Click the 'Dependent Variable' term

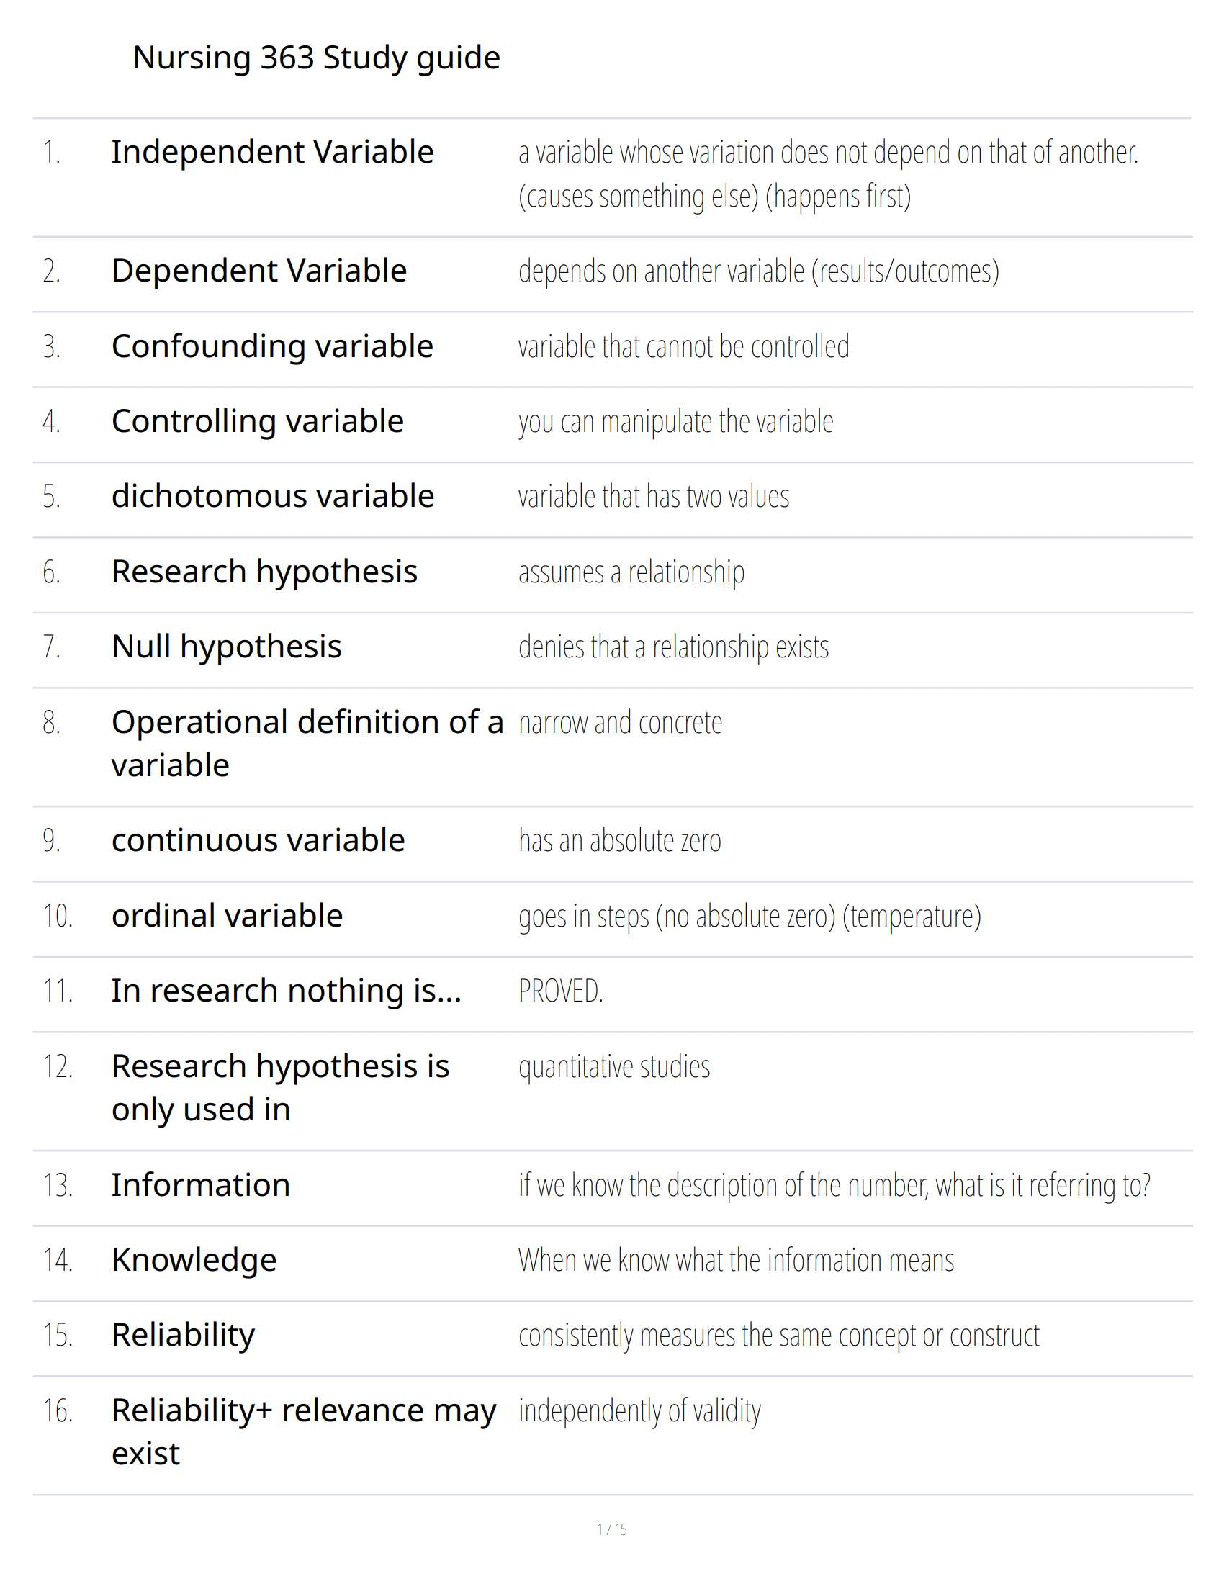[x=259, y=271]
